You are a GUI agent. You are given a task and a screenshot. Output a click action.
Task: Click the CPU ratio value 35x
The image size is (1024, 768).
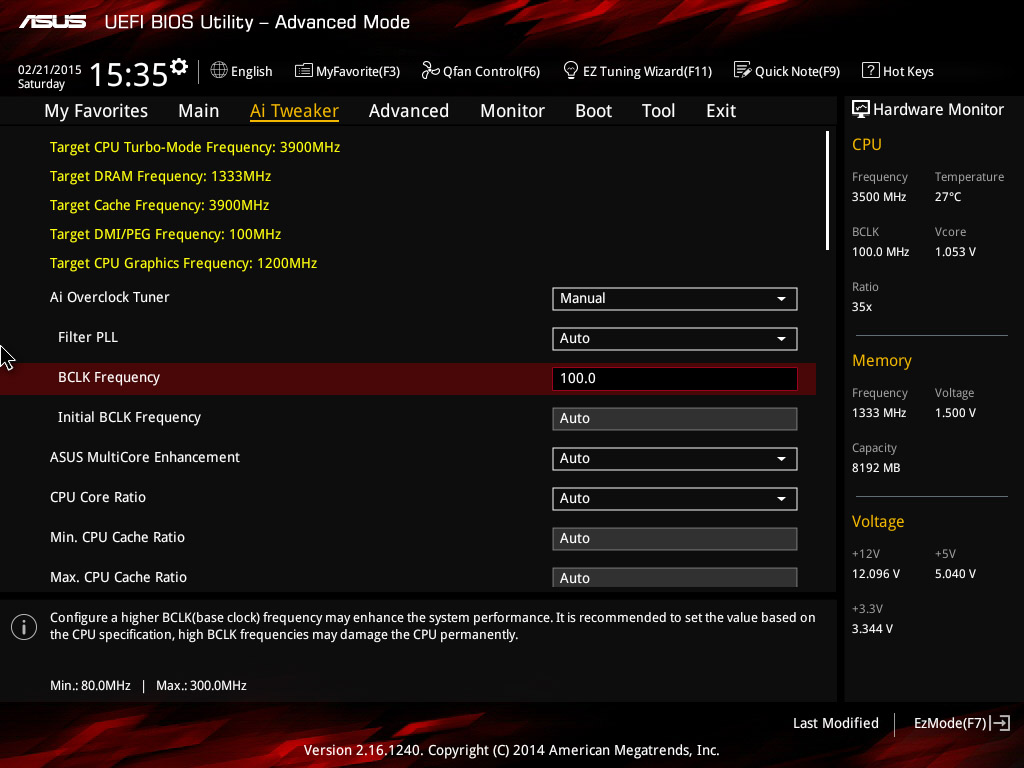pyautogui.click(x=861, y=307)
